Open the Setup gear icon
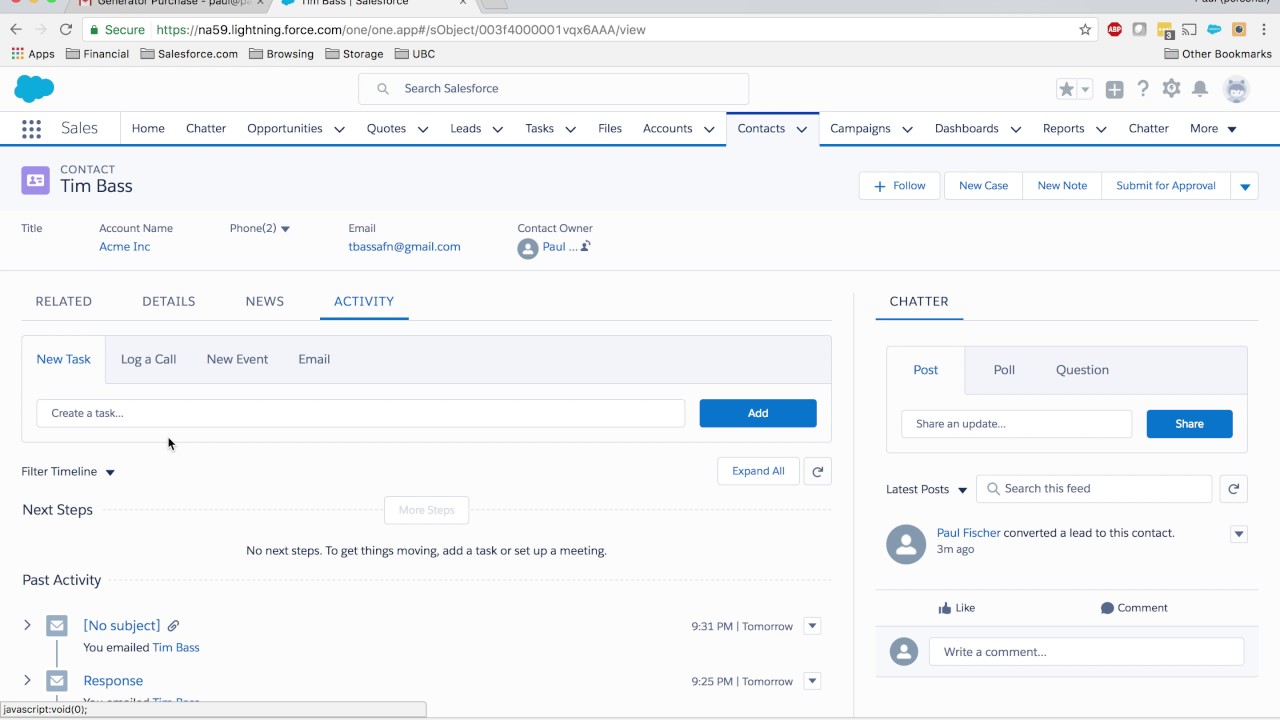This screenshot has width=1280, height=720. point(1172,89)
